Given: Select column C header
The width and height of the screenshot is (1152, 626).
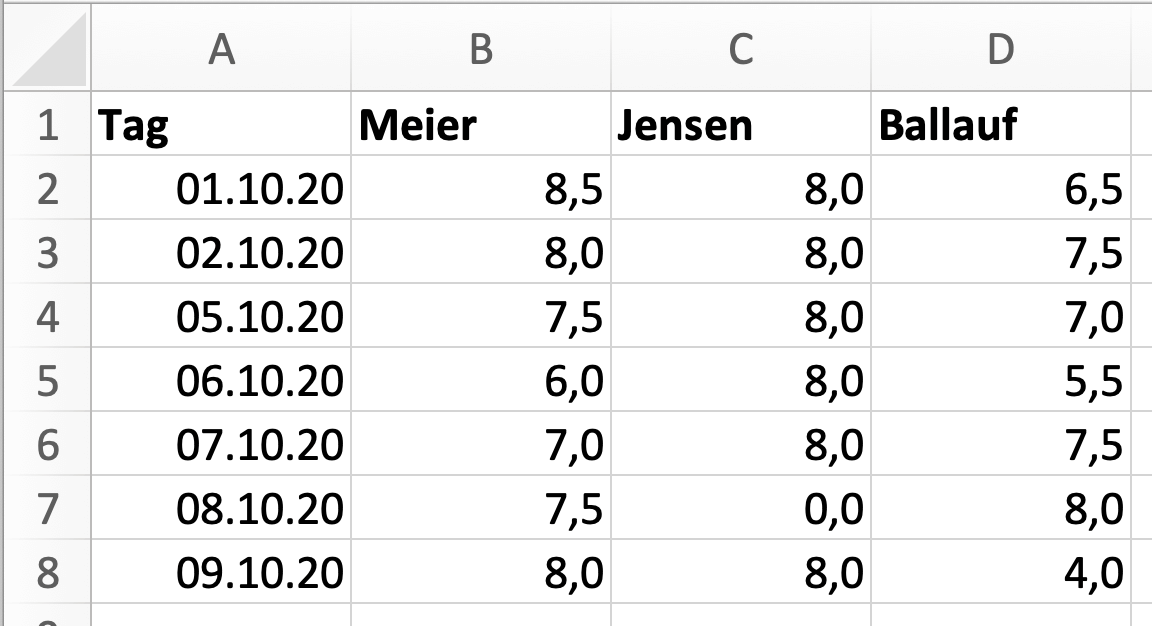Looking at the screenshot, I should 741,49.
